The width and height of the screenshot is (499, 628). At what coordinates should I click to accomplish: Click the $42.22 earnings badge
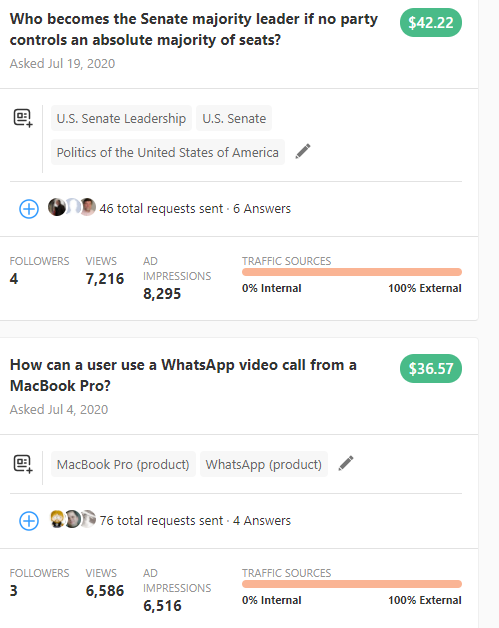(431, 22)
